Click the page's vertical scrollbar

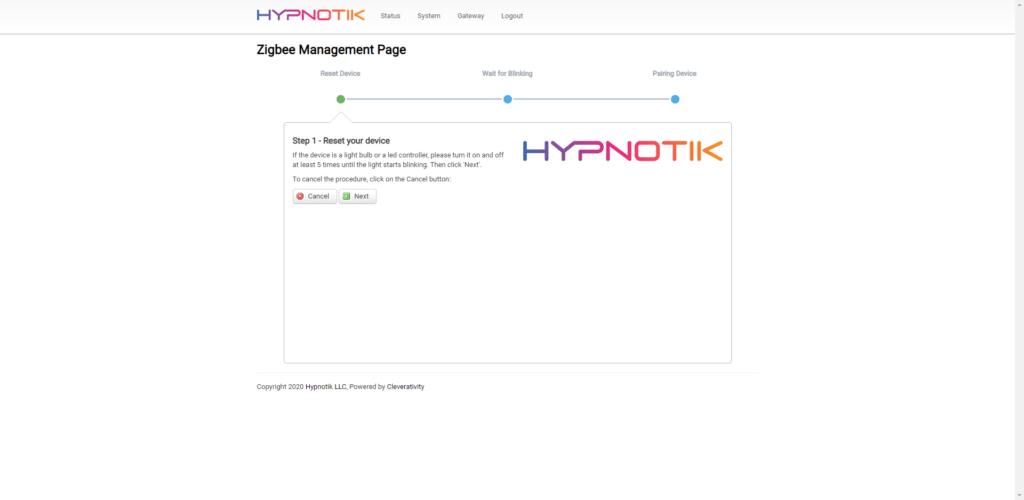[1019, 250]
